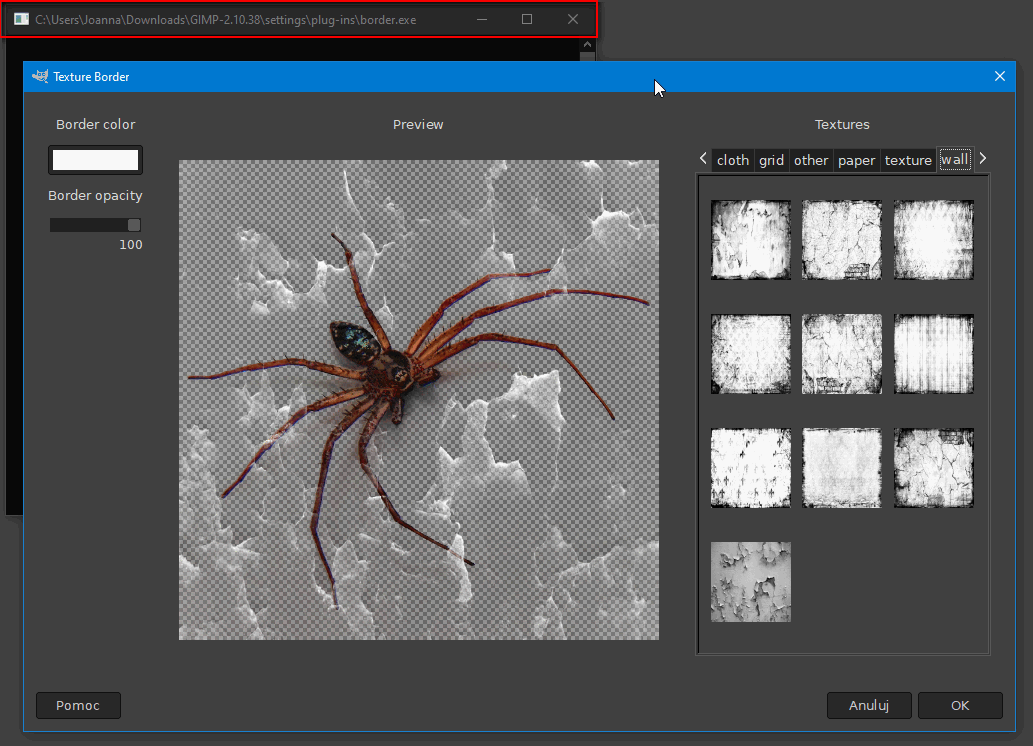Minimize the border.exe console window
1033x746 pixels.
481,19
